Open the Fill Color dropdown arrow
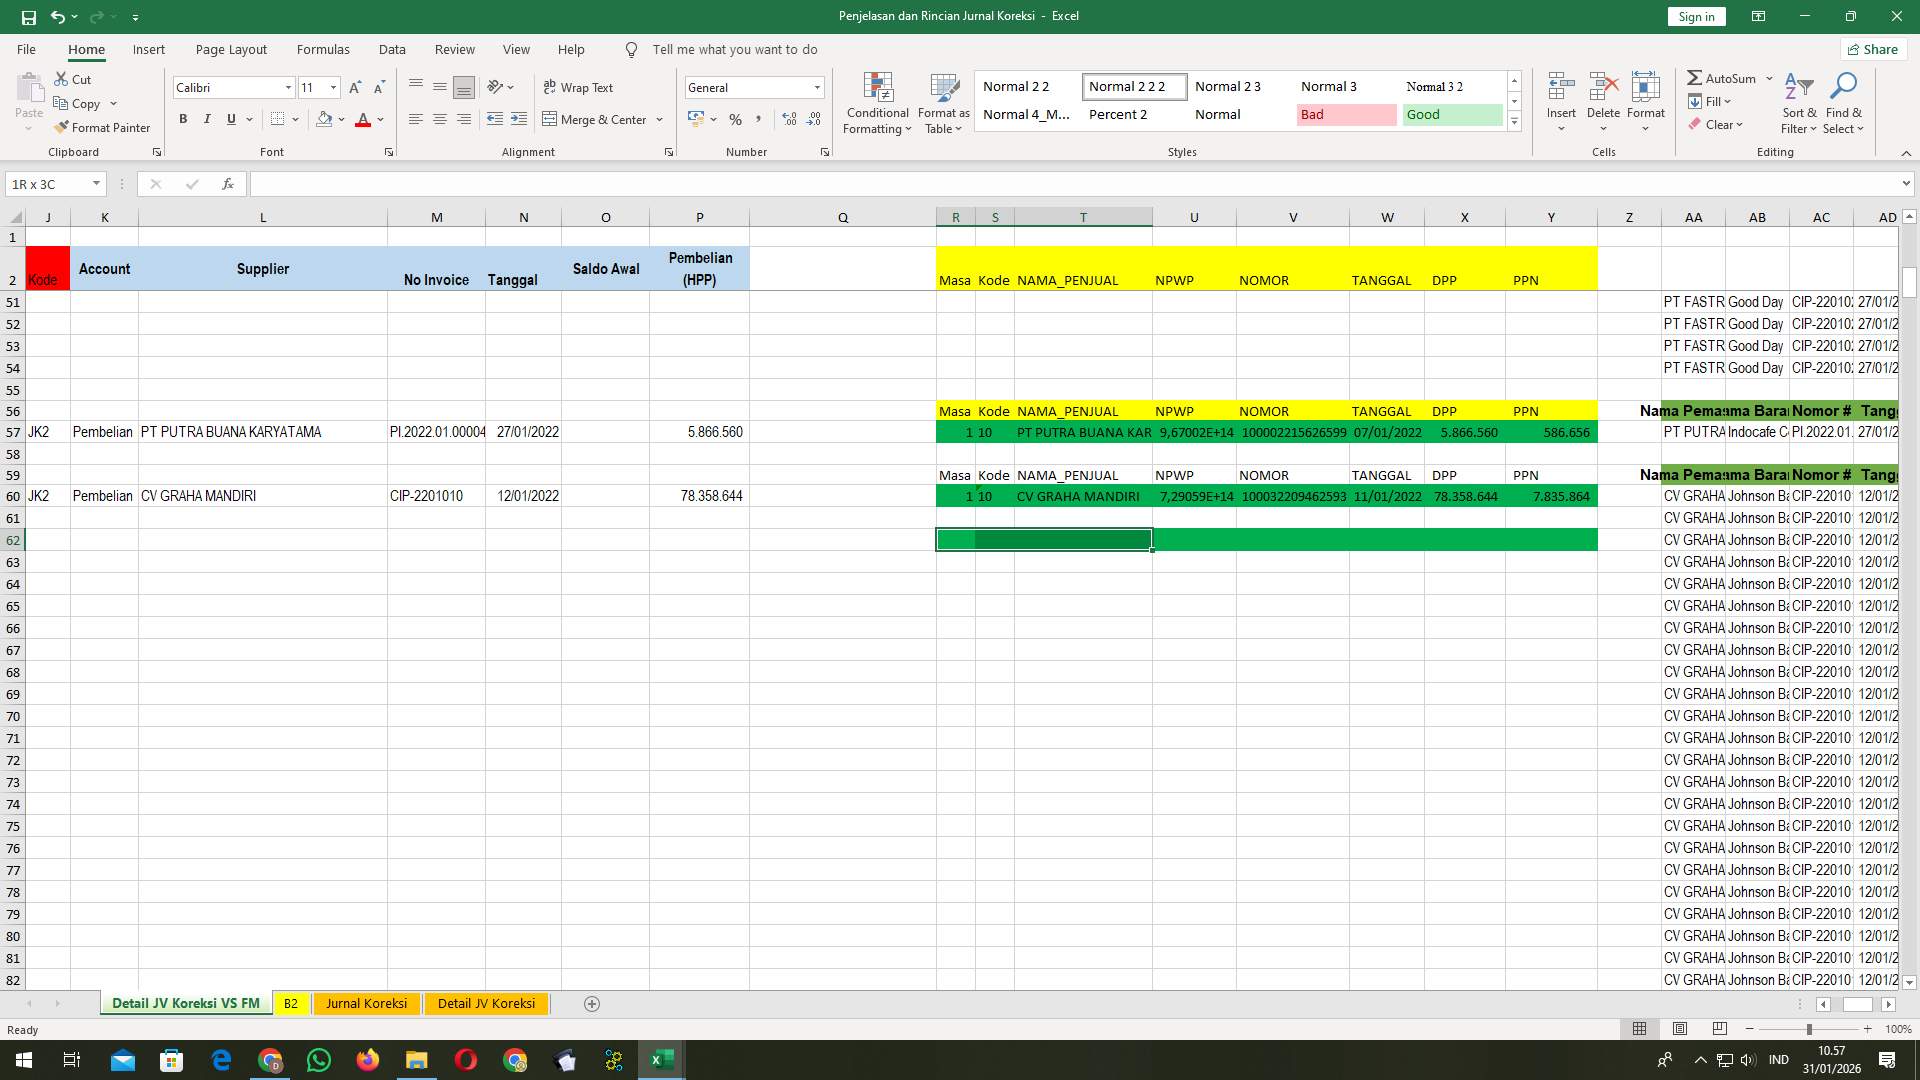This screenshot has height=1080, width=1920. click(x=341, y=119)
